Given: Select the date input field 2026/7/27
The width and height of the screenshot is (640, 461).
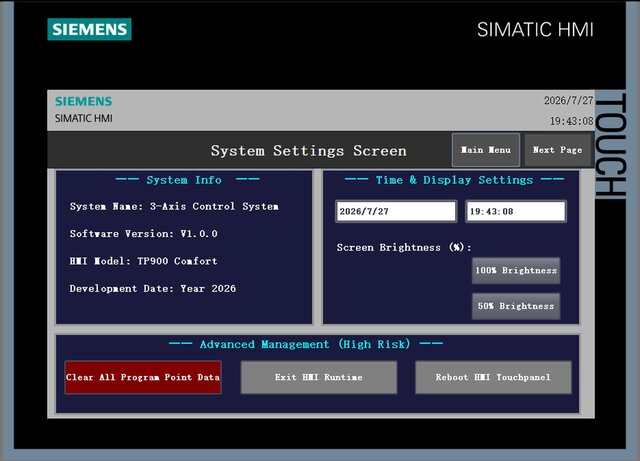Looking at the screenshot, I should (396, 211).
